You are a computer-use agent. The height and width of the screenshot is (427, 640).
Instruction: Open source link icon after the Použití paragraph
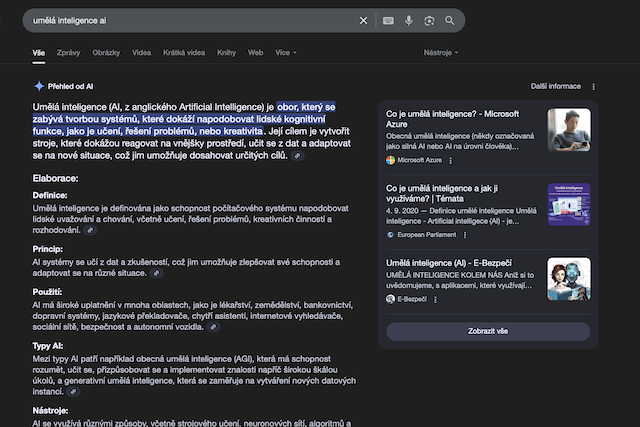(x=213, y=327)
